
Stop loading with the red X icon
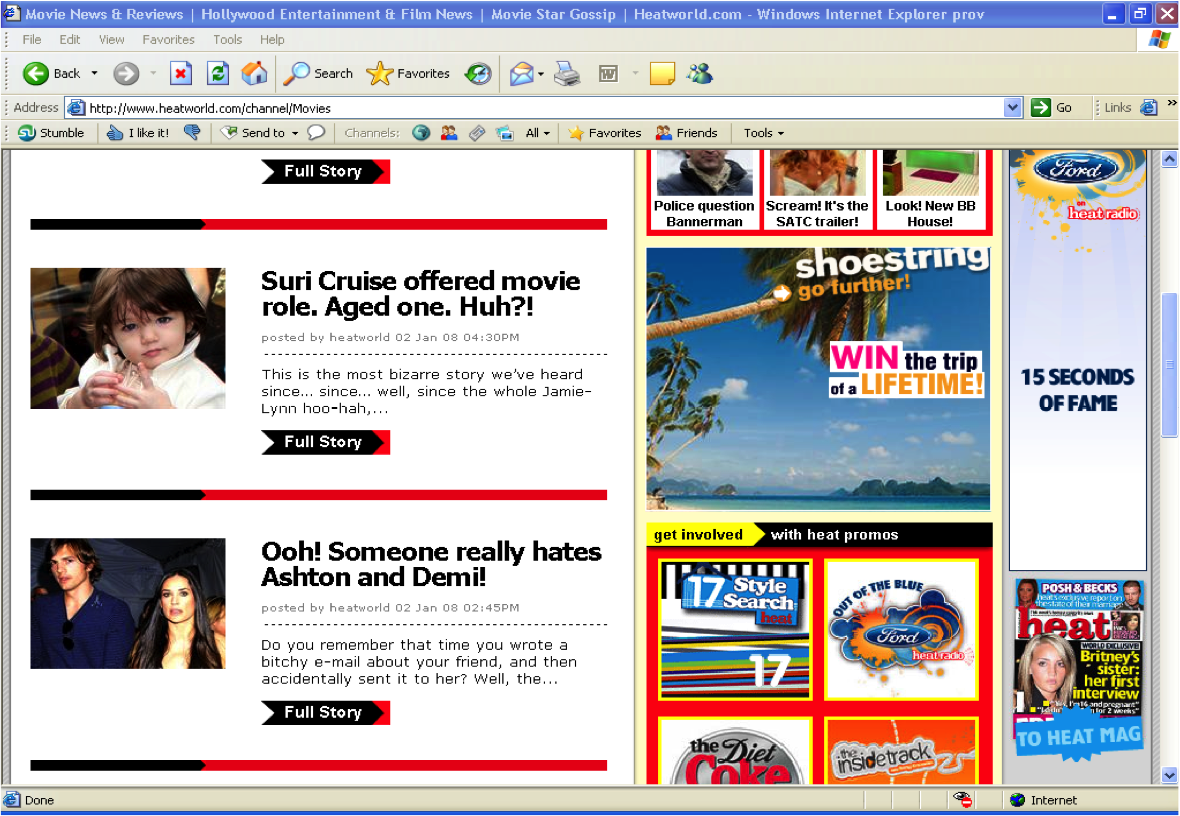[181, 73]
